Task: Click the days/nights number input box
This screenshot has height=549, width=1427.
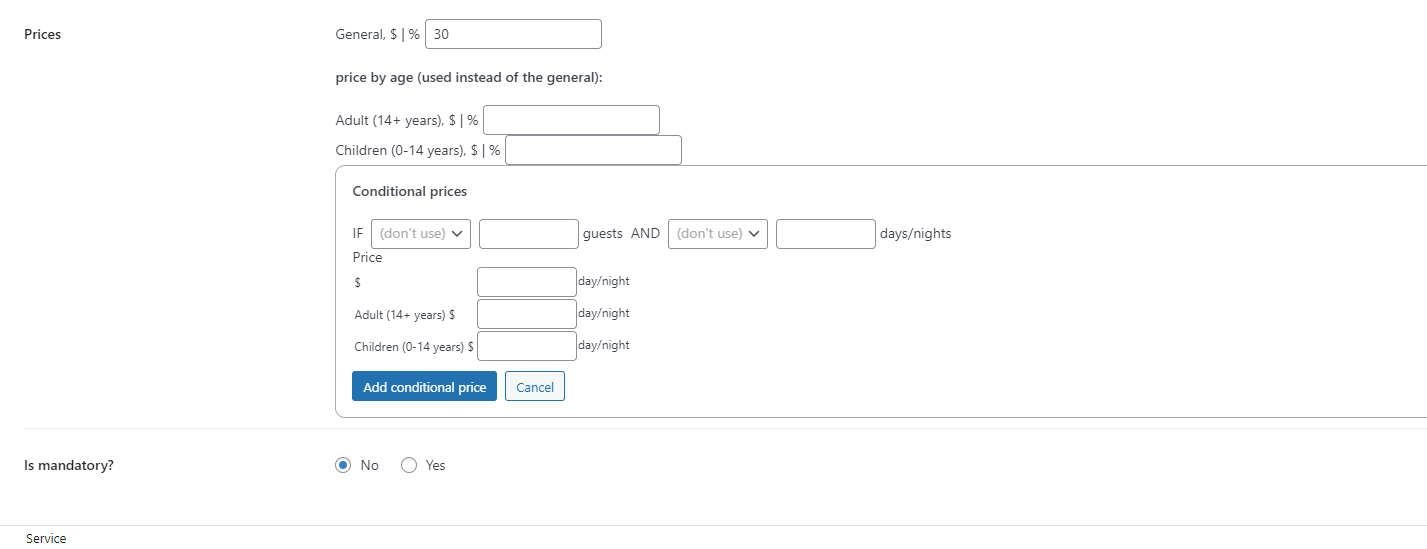Action: [x=825, y=234]
